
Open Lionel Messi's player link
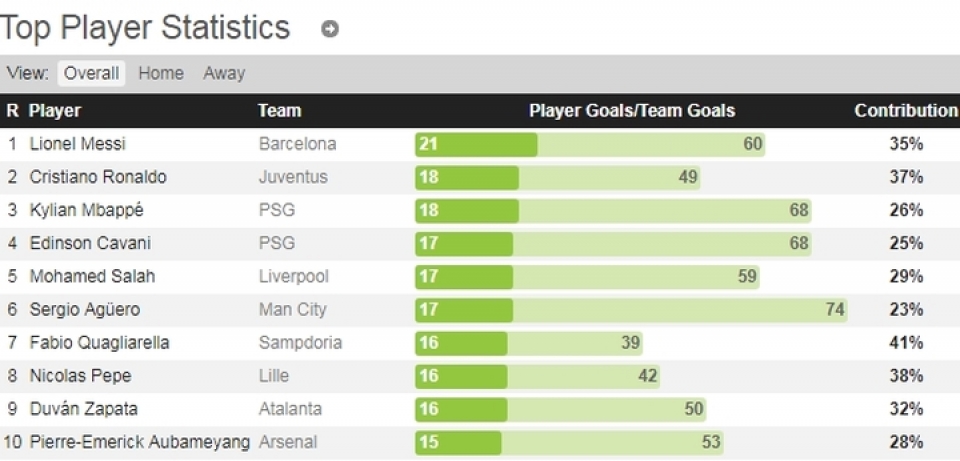pos(78,144)
